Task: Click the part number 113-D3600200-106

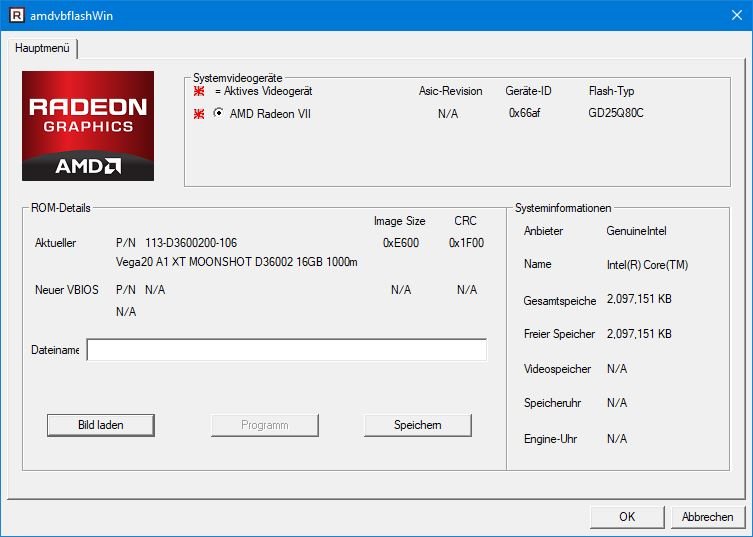Action: [x=190, y=243]
